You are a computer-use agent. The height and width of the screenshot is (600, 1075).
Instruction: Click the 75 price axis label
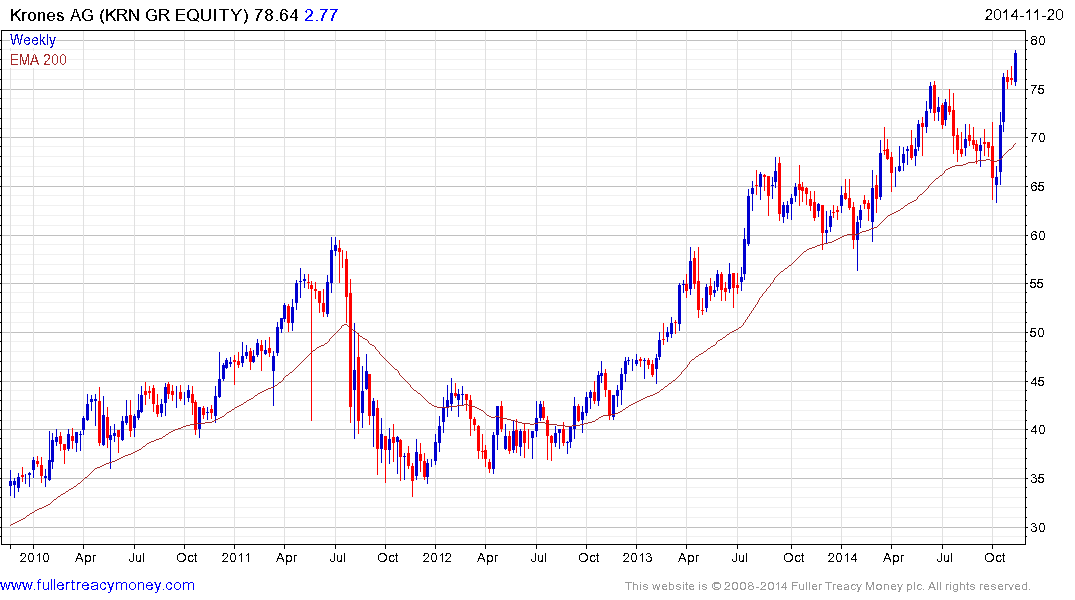[1038, 90]
